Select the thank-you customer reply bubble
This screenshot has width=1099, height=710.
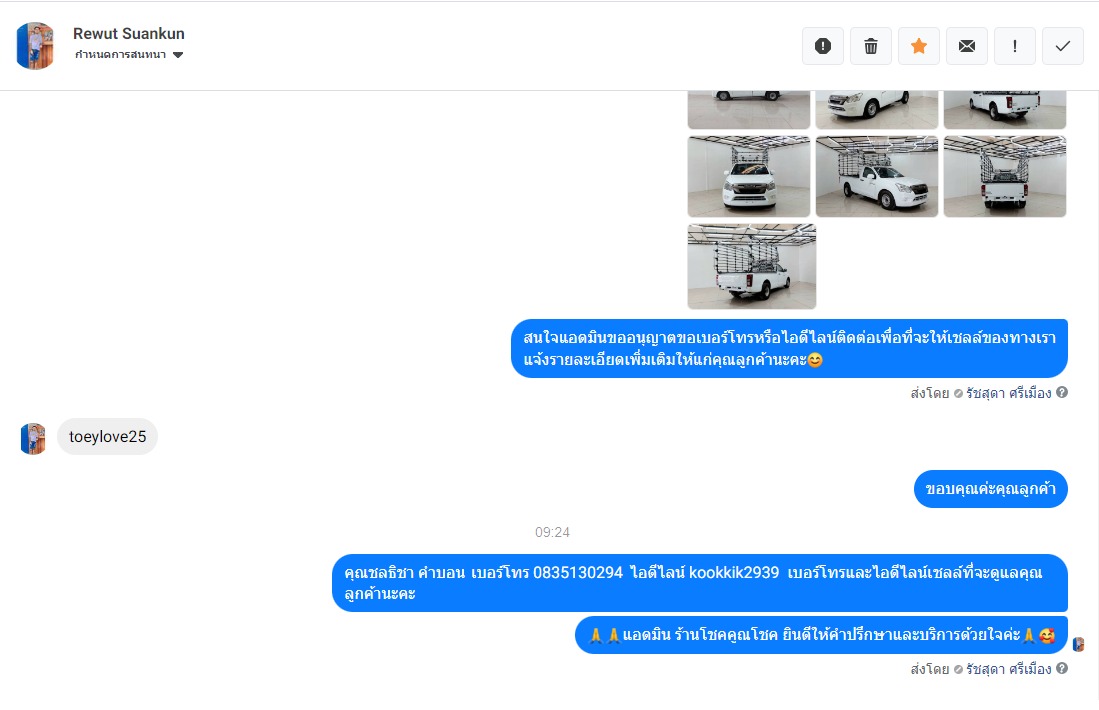click(x=990, y=489)
